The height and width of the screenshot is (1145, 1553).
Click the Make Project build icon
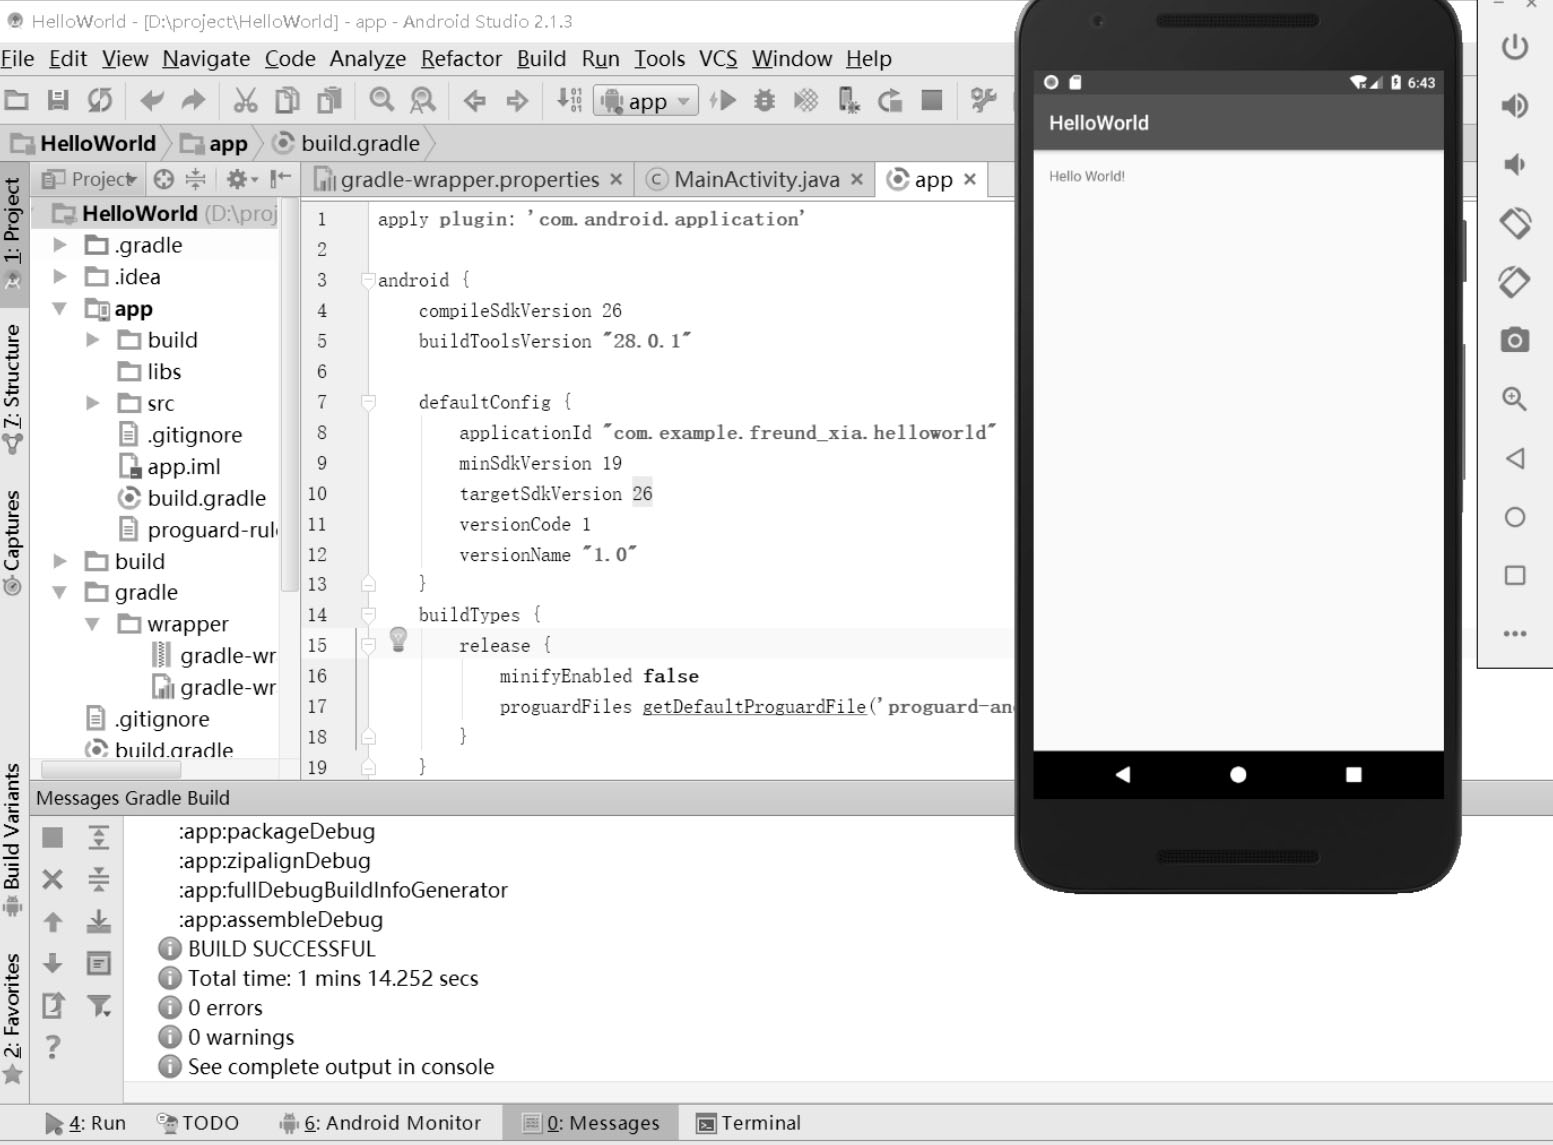[569, 100]
